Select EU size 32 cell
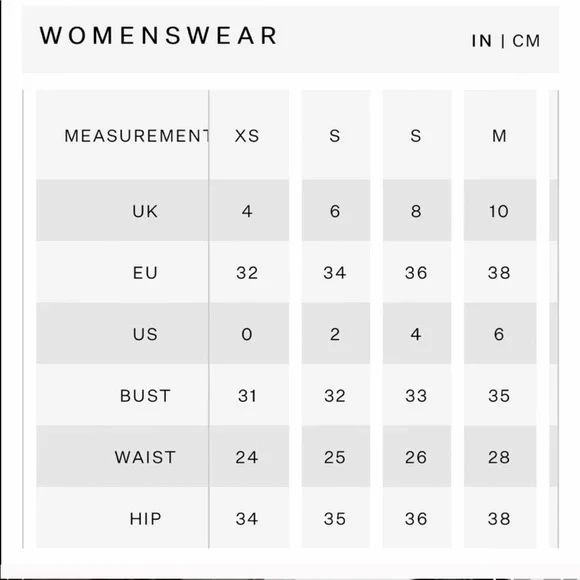 tap(247, 273)
